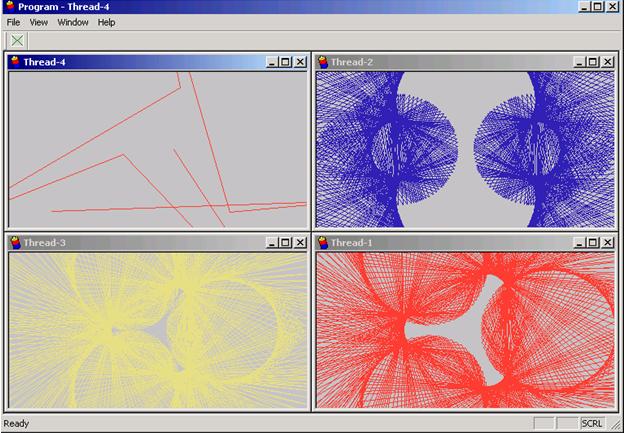The height and width of the screenshot is (433, 625).
Task: Close the Thread-2 child window
Action: point(607,62)
